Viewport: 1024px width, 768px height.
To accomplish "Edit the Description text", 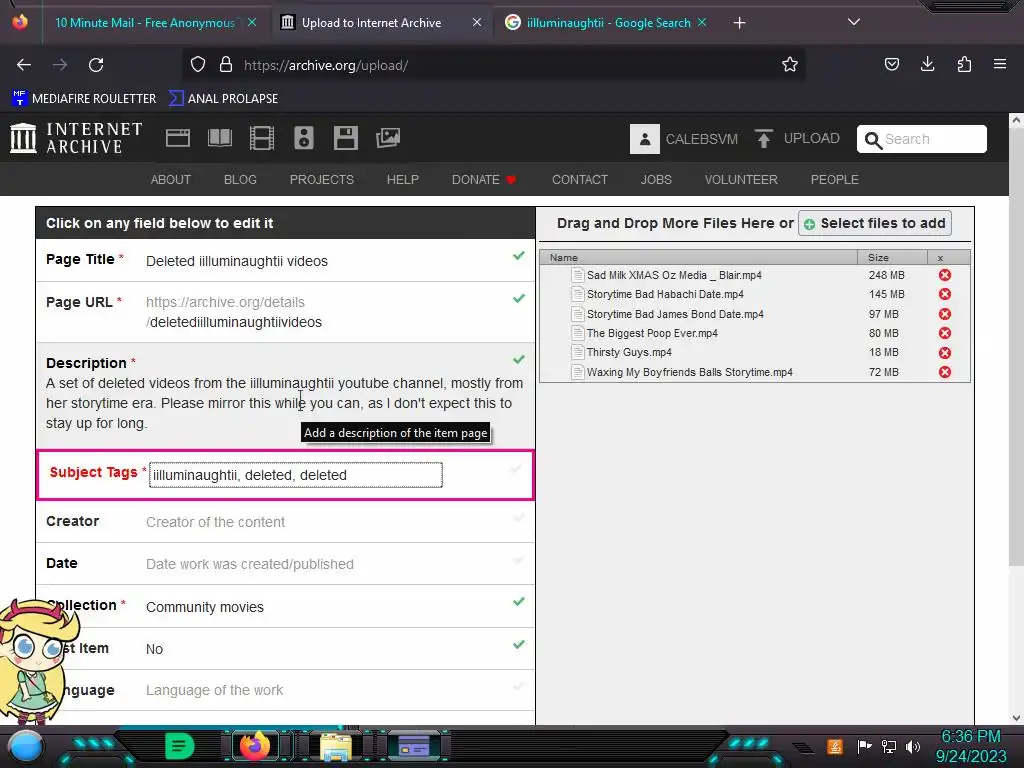I will 285,403.
